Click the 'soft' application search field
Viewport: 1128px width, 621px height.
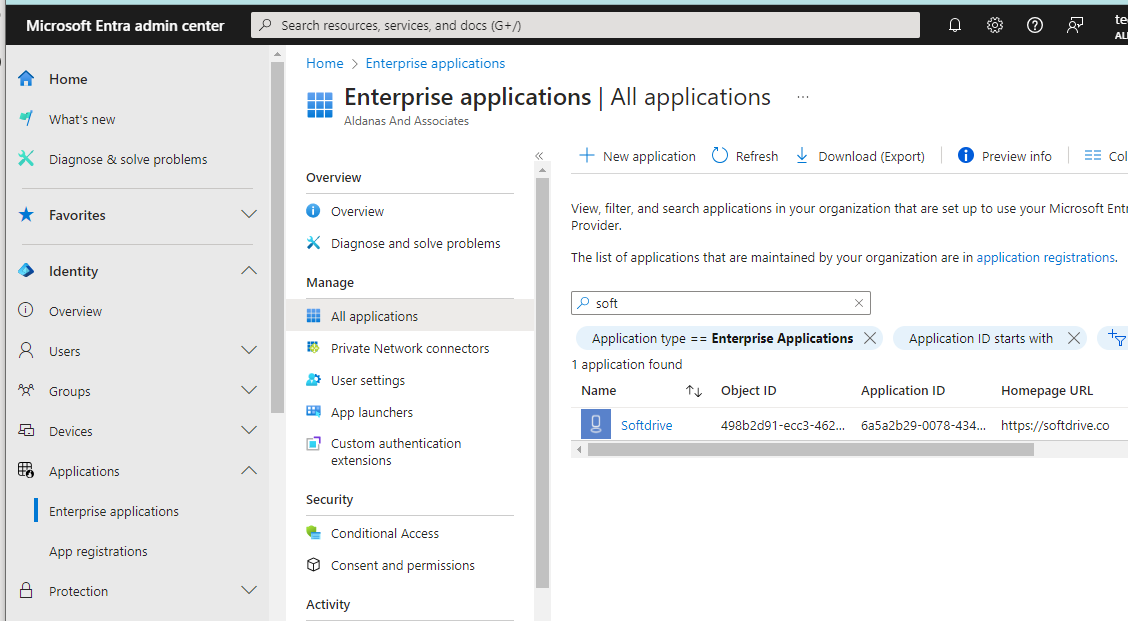coord(720,303)
